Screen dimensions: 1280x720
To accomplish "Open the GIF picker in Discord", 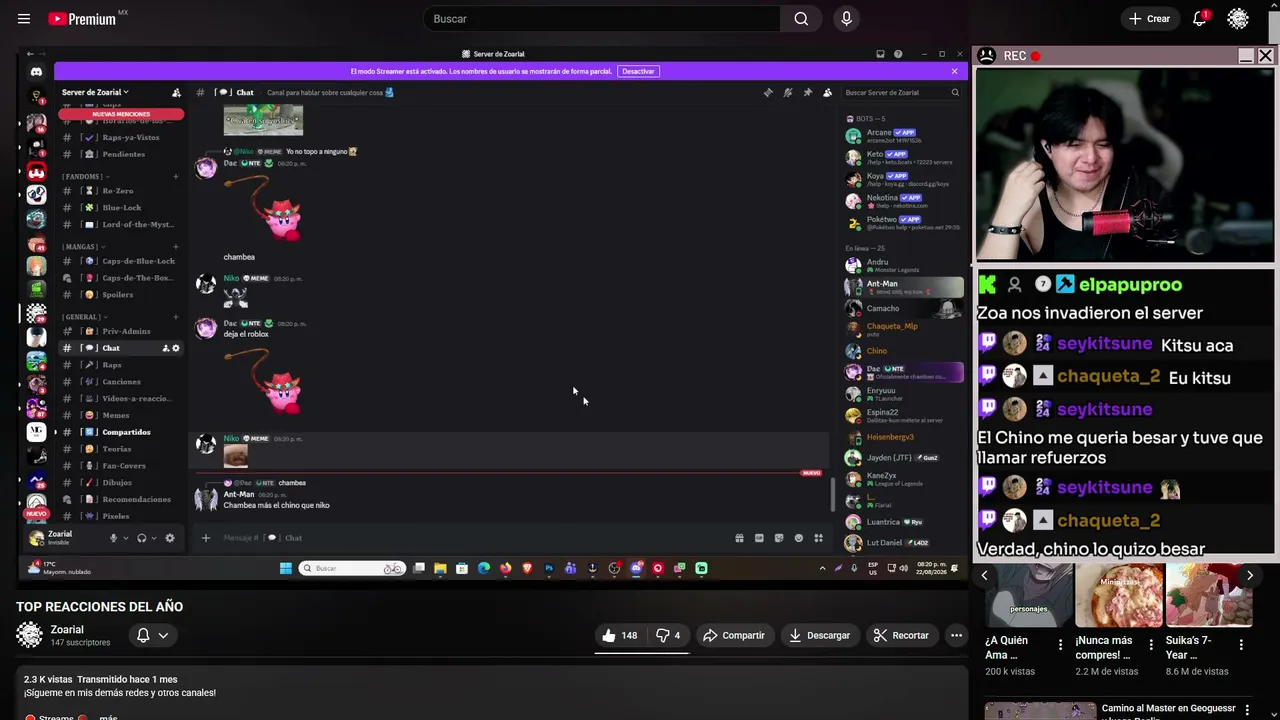I will [759, 538].
